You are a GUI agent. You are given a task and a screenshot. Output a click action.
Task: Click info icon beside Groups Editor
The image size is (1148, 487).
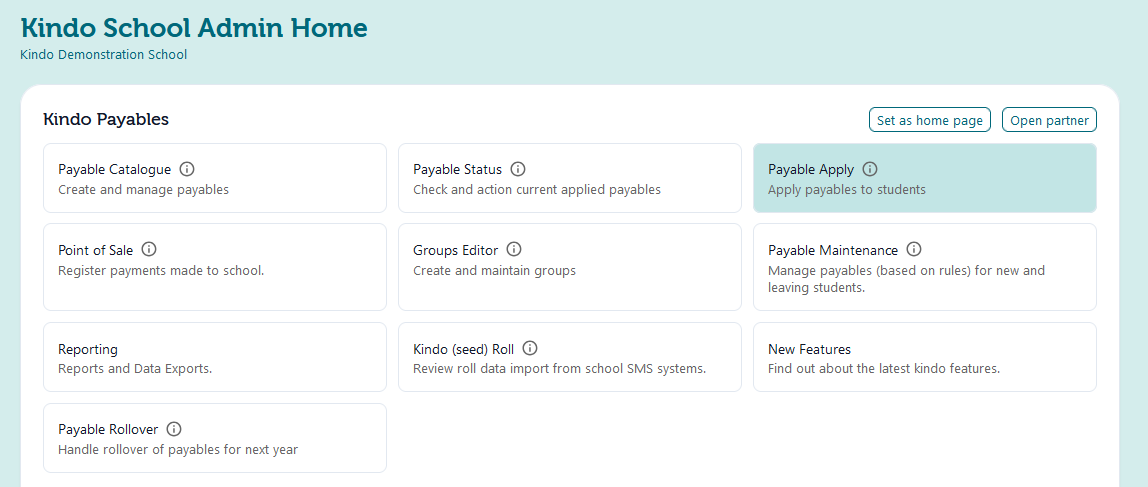click(514, 250)
